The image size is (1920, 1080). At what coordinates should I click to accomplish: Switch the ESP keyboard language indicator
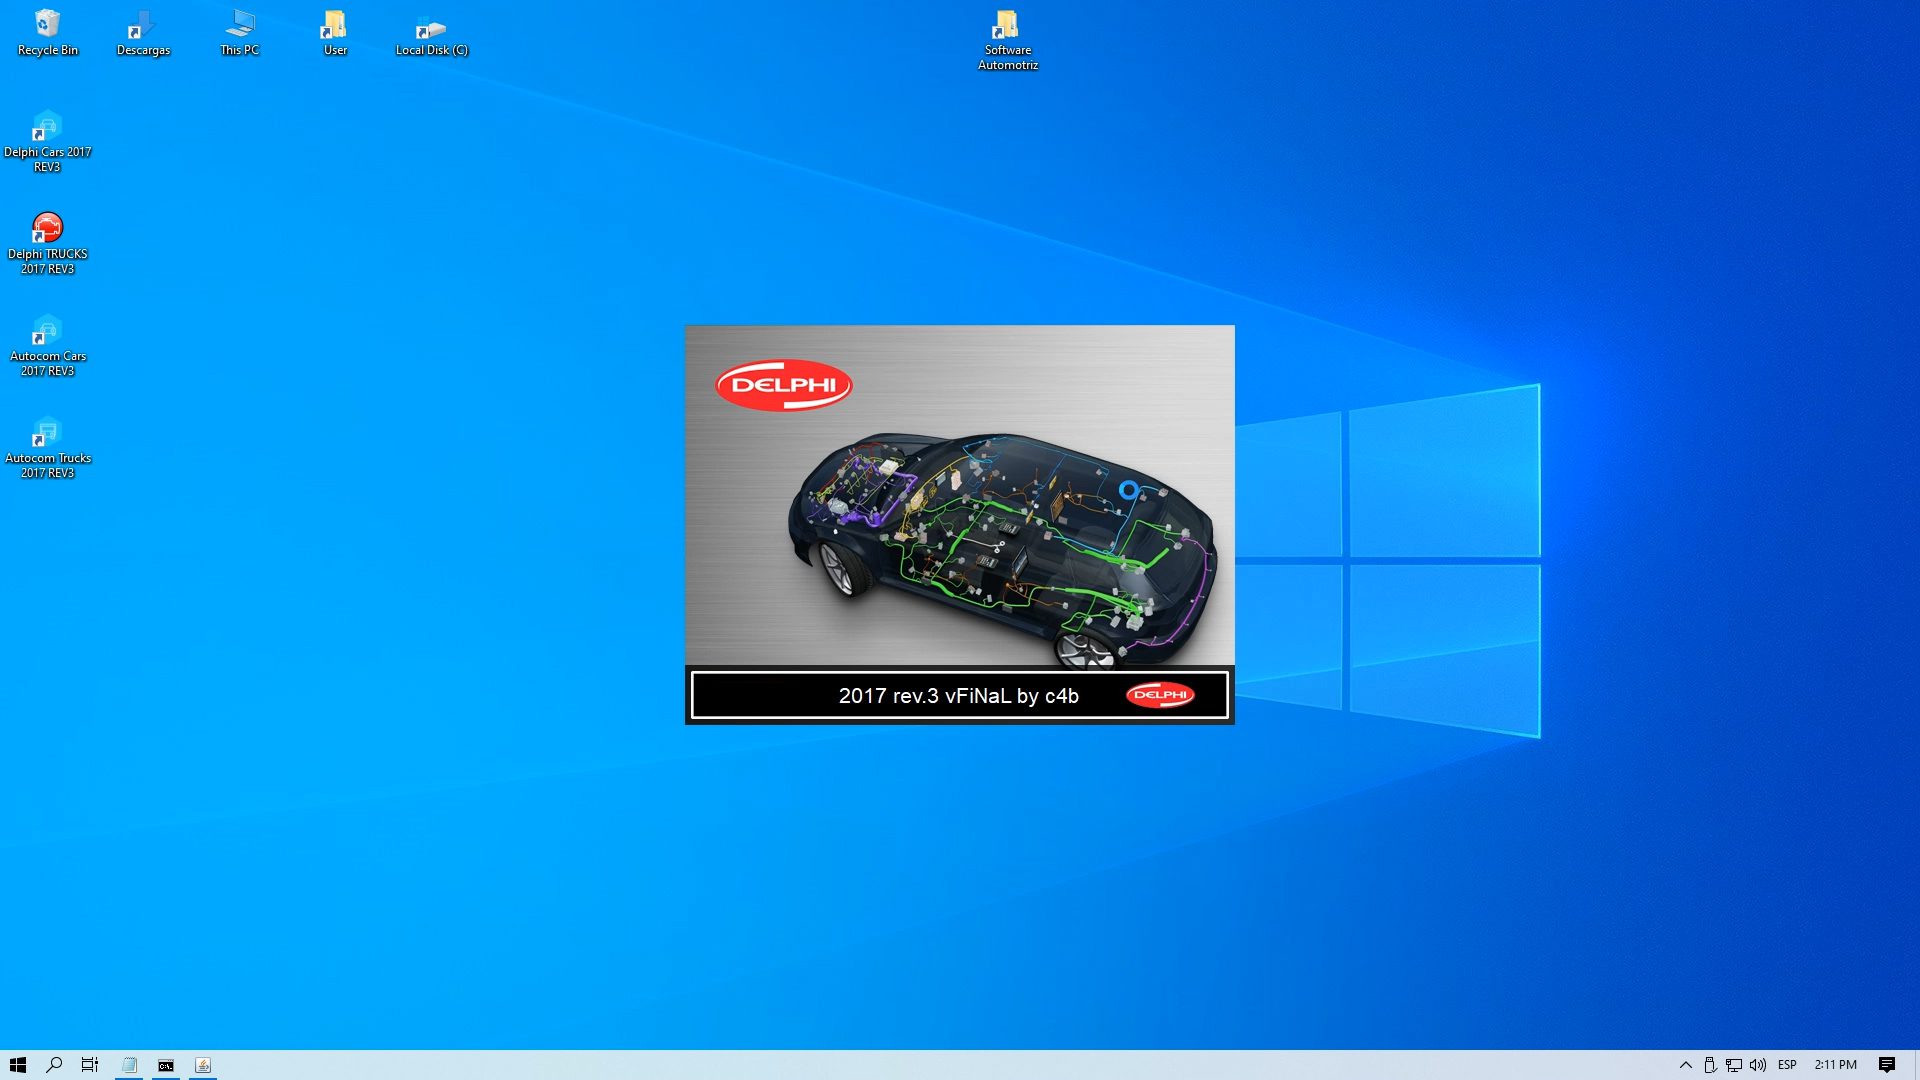(x=1787, y=1064)
